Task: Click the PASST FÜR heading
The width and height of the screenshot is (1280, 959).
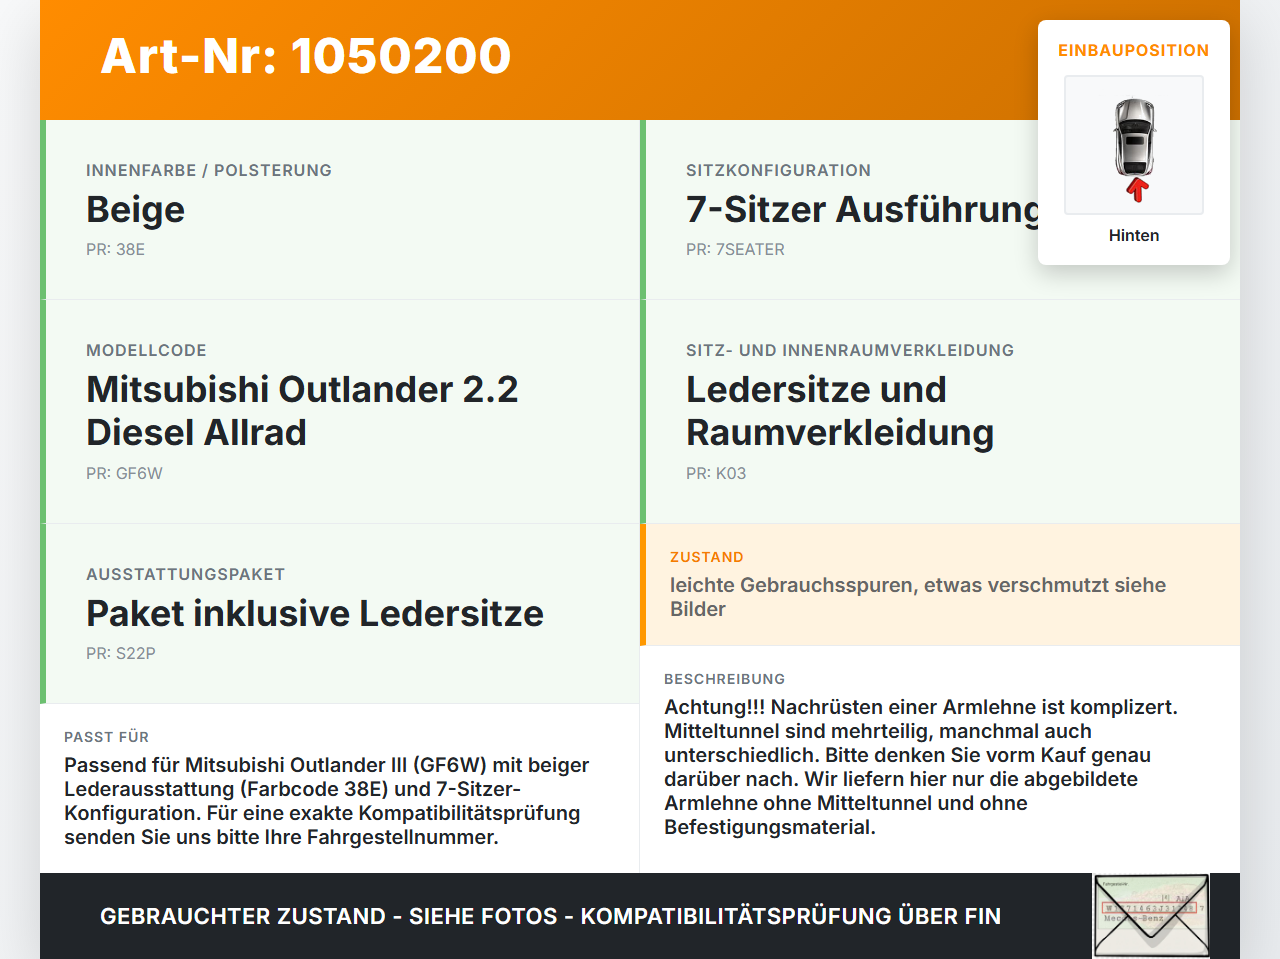Action: (106, 737)
